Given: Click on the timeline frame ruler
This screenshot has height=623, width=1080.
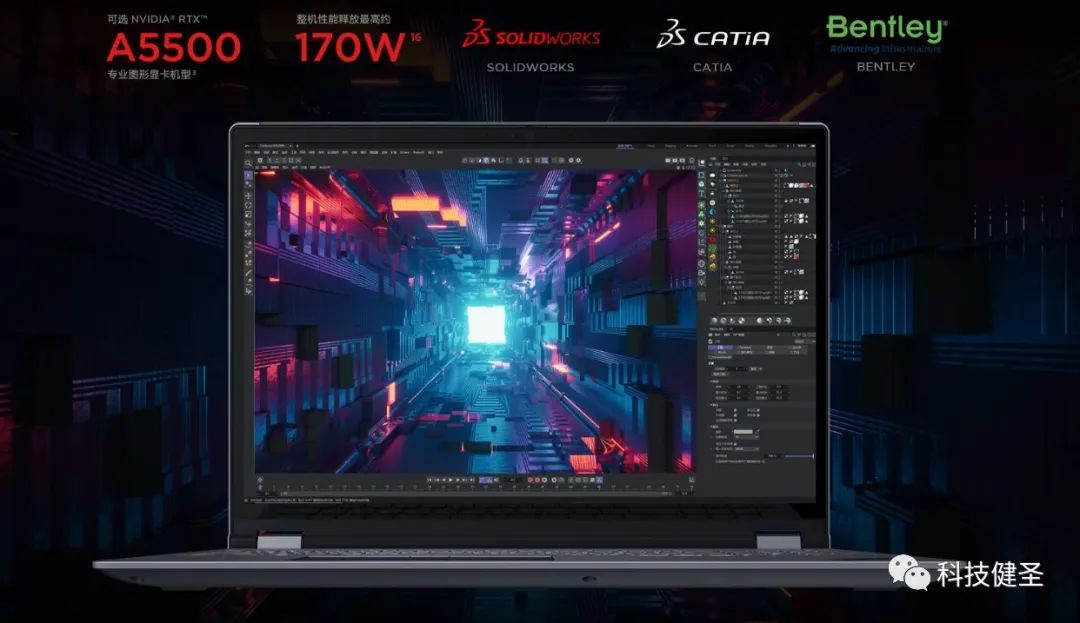Looking at the screenshot, I should pyautogui.click(x=475, y=487).
